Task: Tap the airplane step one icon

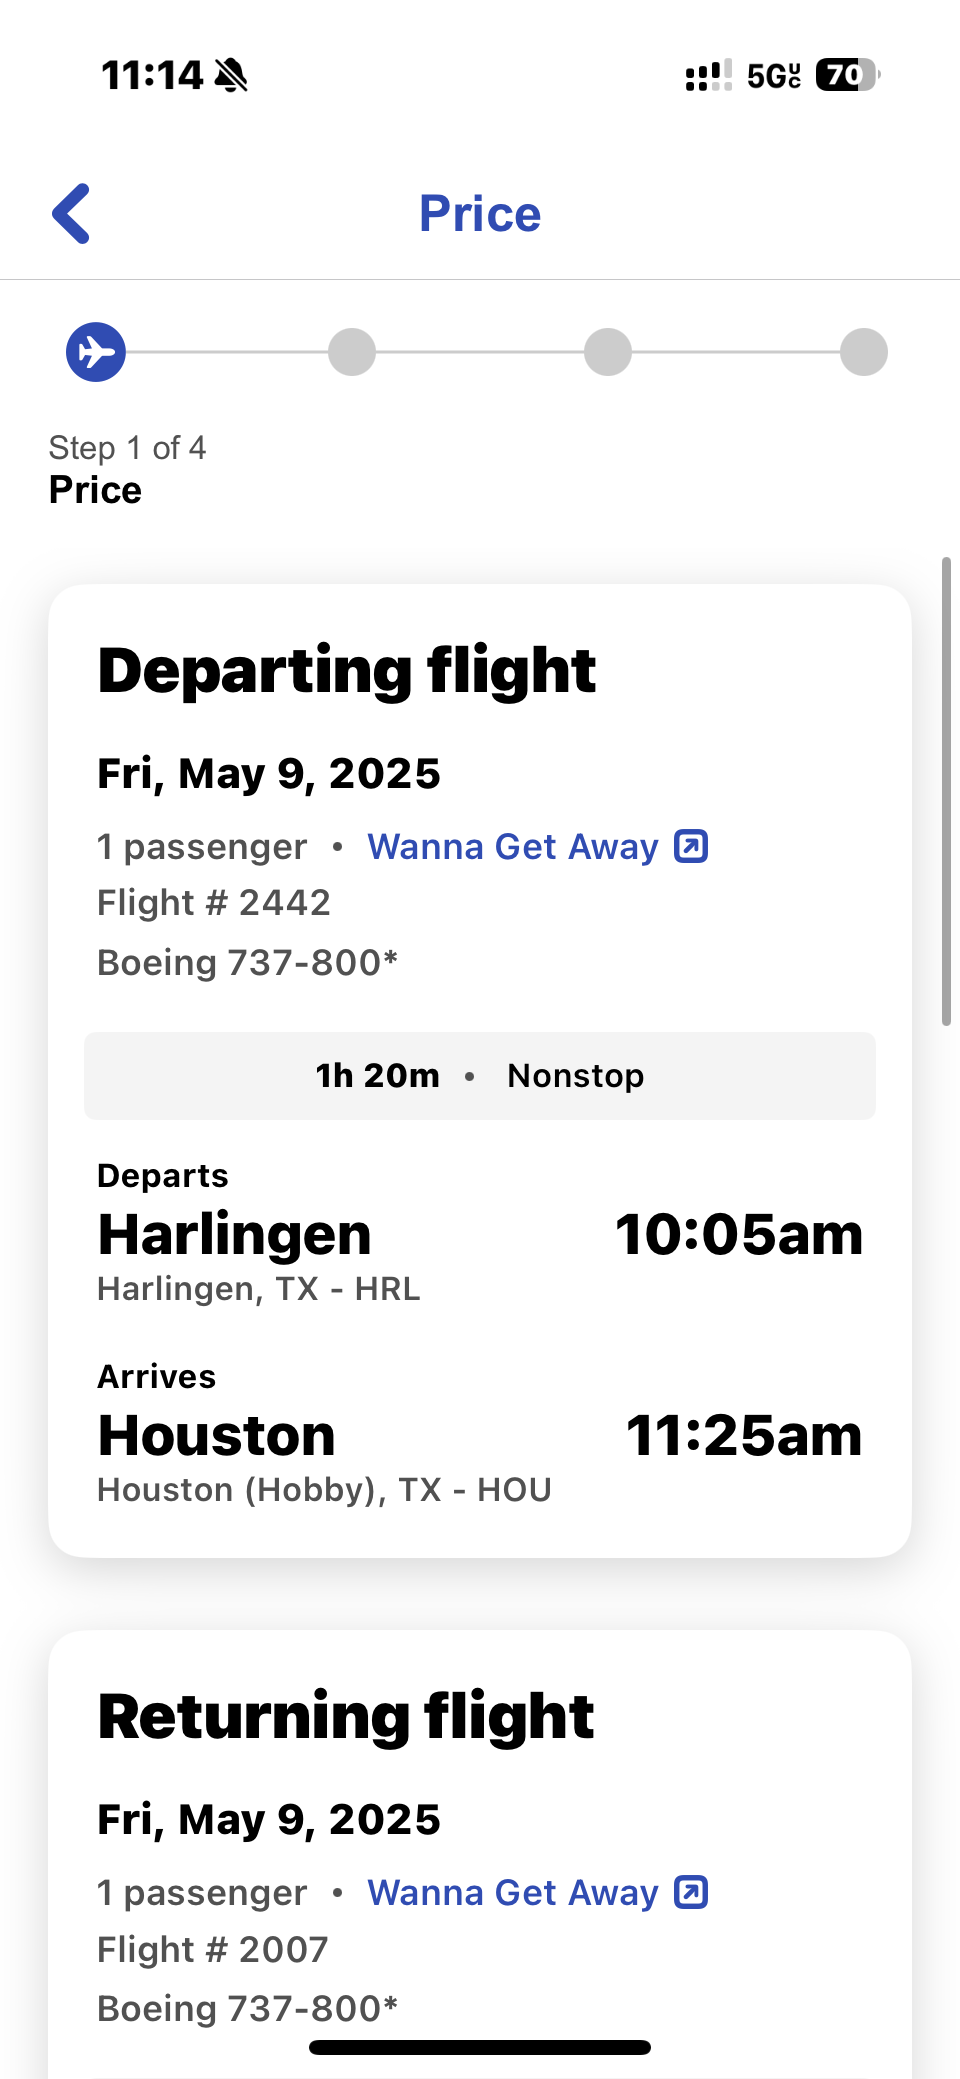Action: pos(96,352)
